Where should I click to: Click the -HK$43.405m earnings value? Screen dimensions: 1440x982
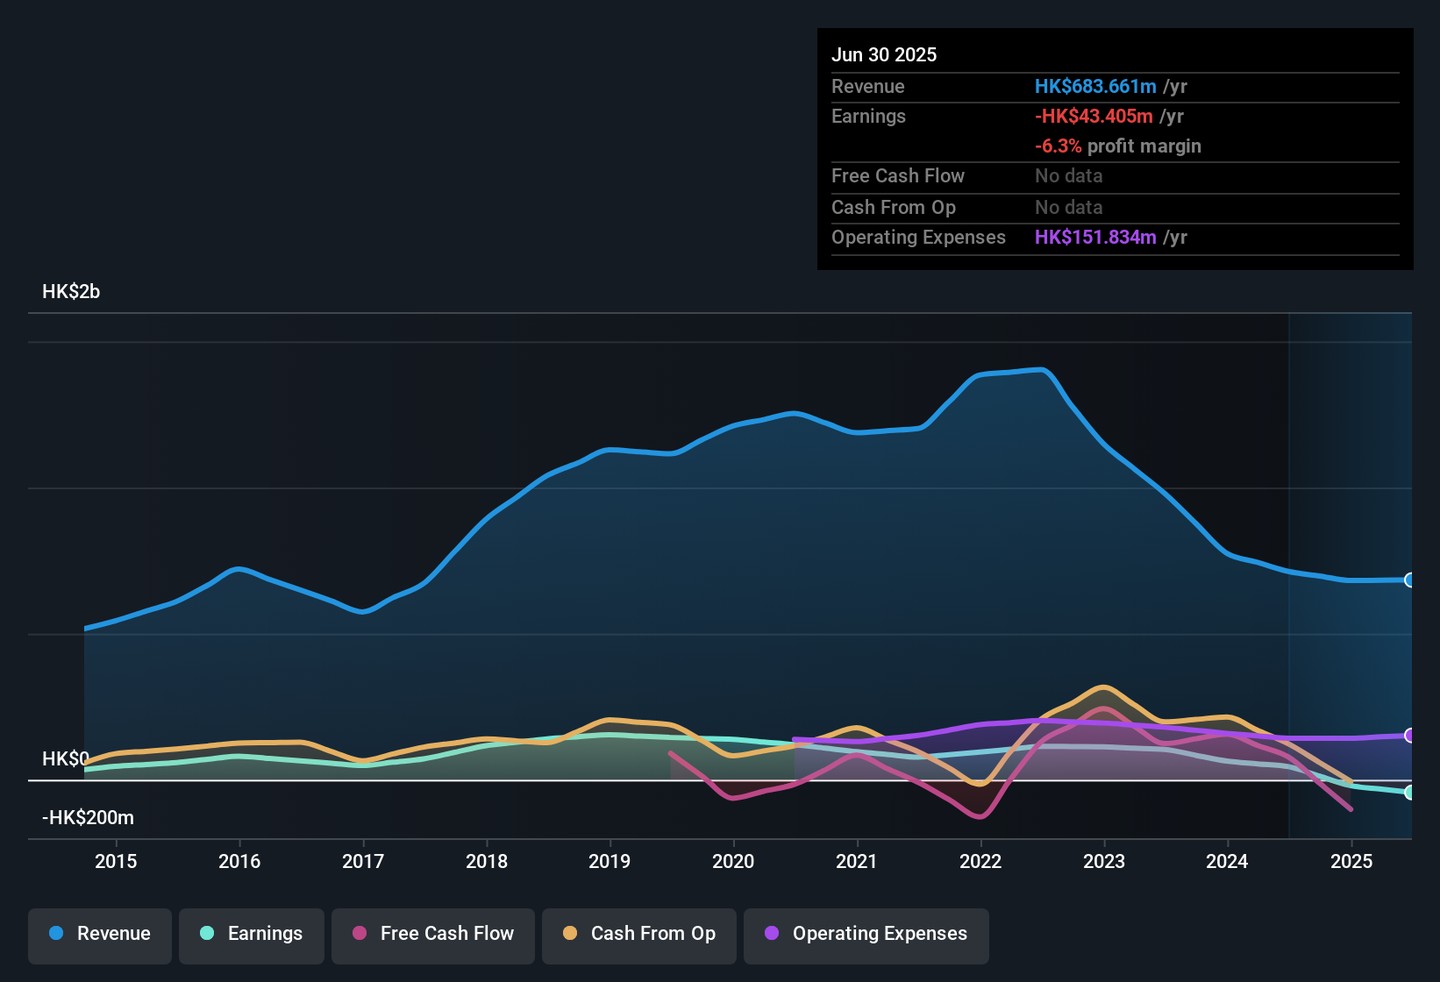tap(1093, 117)
